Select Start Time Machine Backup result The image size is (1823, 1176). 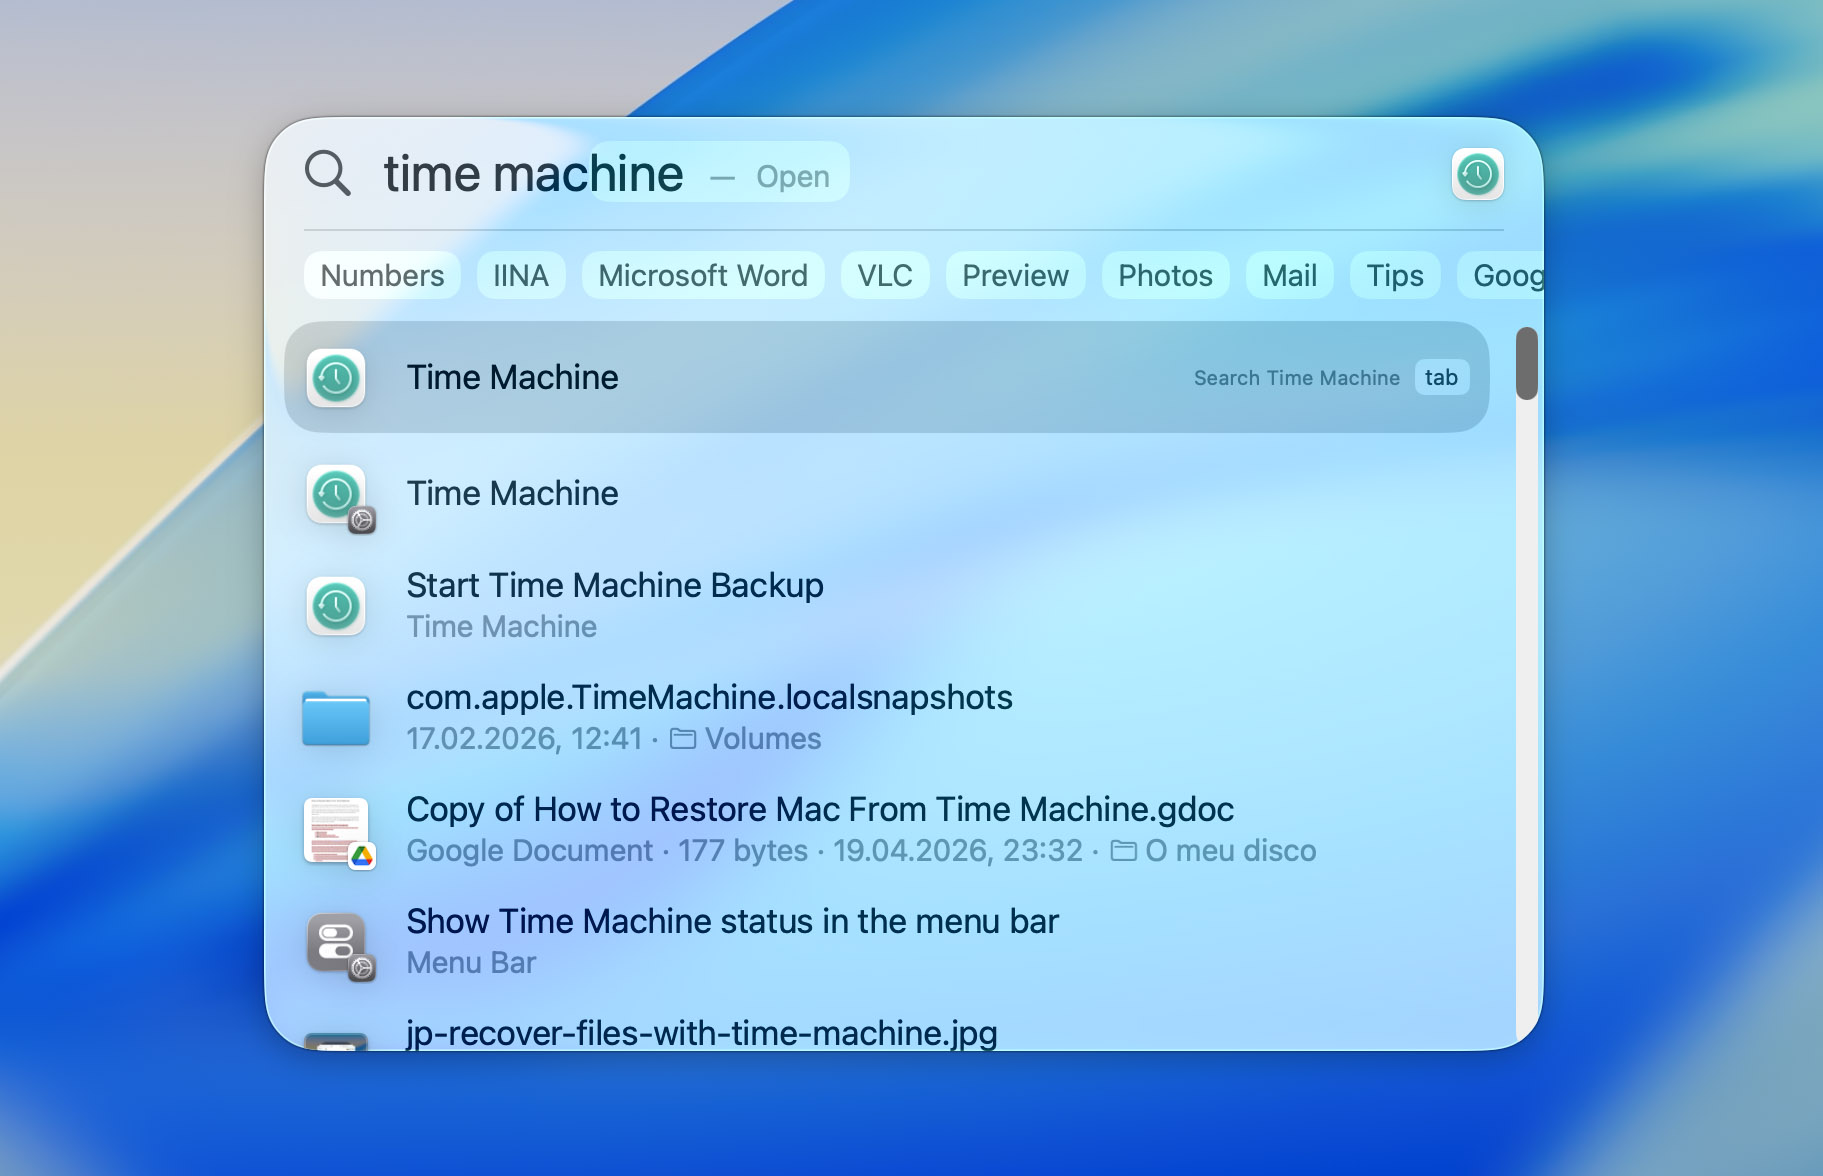(887, 606)
